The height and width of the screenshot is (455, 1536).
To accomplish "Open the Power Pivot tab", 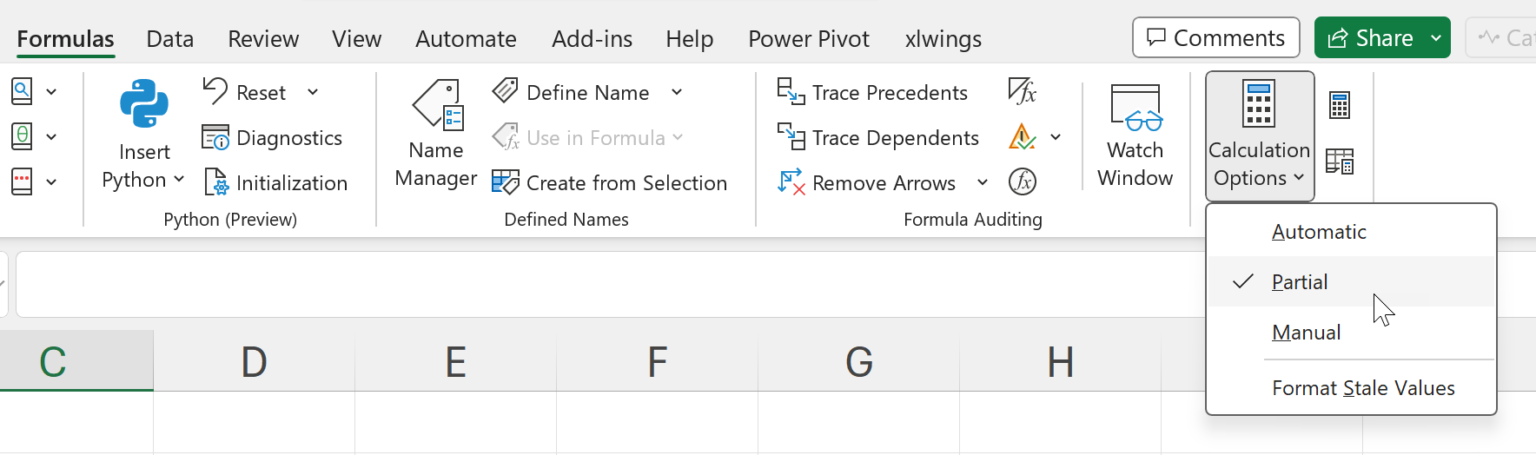I will tap(808, 39).
